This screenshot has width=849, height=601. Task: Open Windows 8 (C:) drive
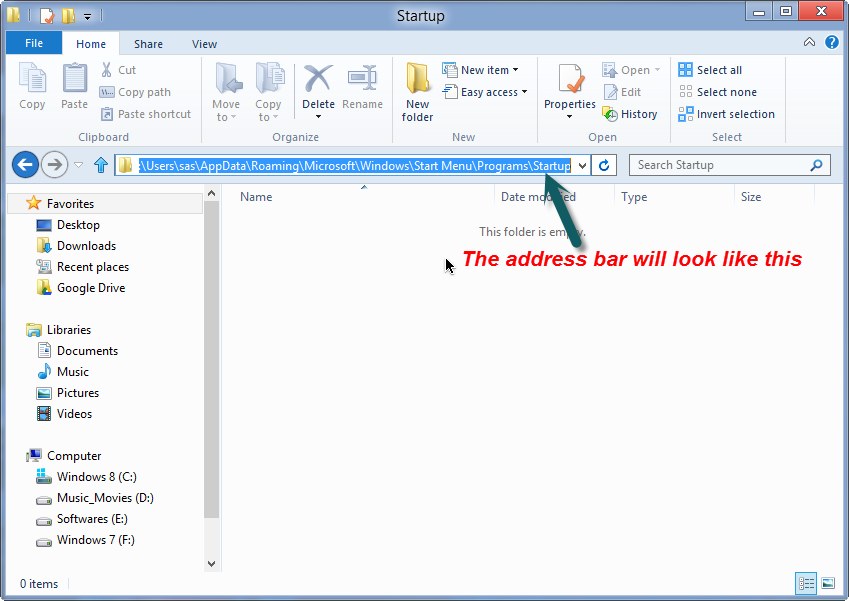[x=96, y=477]
